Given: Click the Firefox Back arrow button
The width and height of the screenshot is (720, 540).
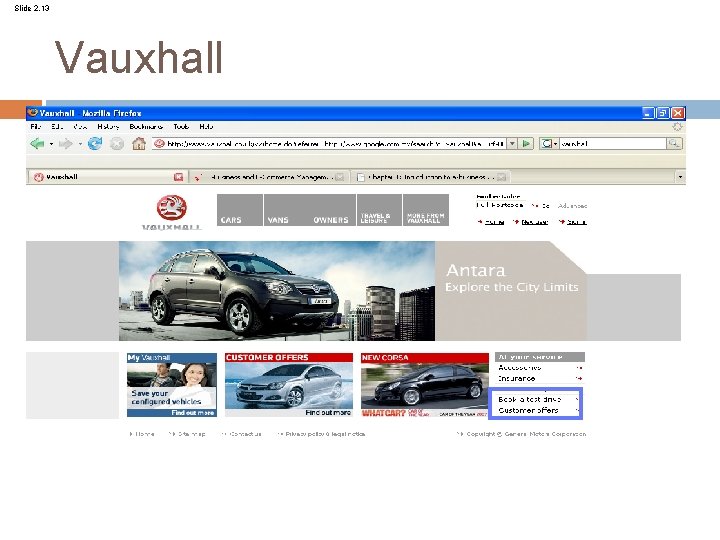Looking at the screenshot, I should point(37,144).
